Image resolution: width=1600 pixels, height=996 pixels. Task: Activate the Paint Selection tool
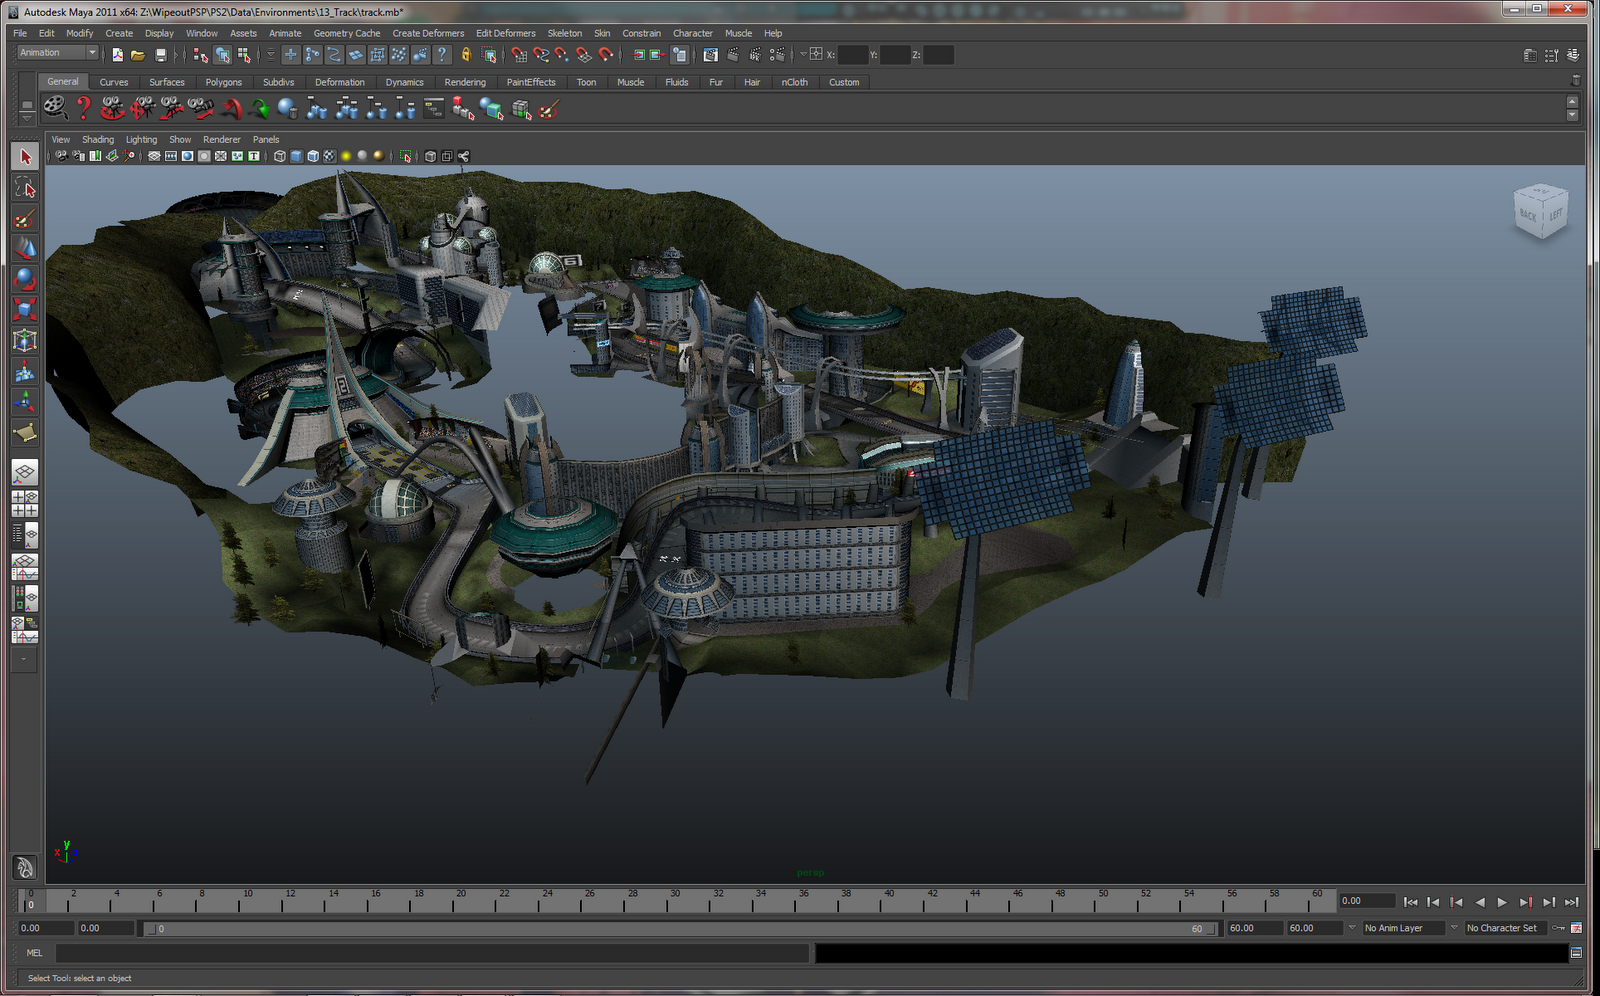click(25, 219)
